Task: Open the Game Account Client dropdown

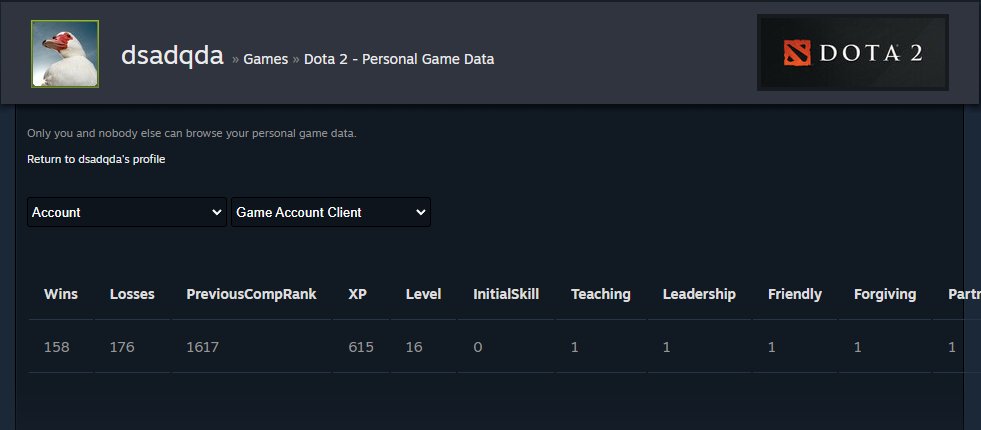Action: (331, 212)
